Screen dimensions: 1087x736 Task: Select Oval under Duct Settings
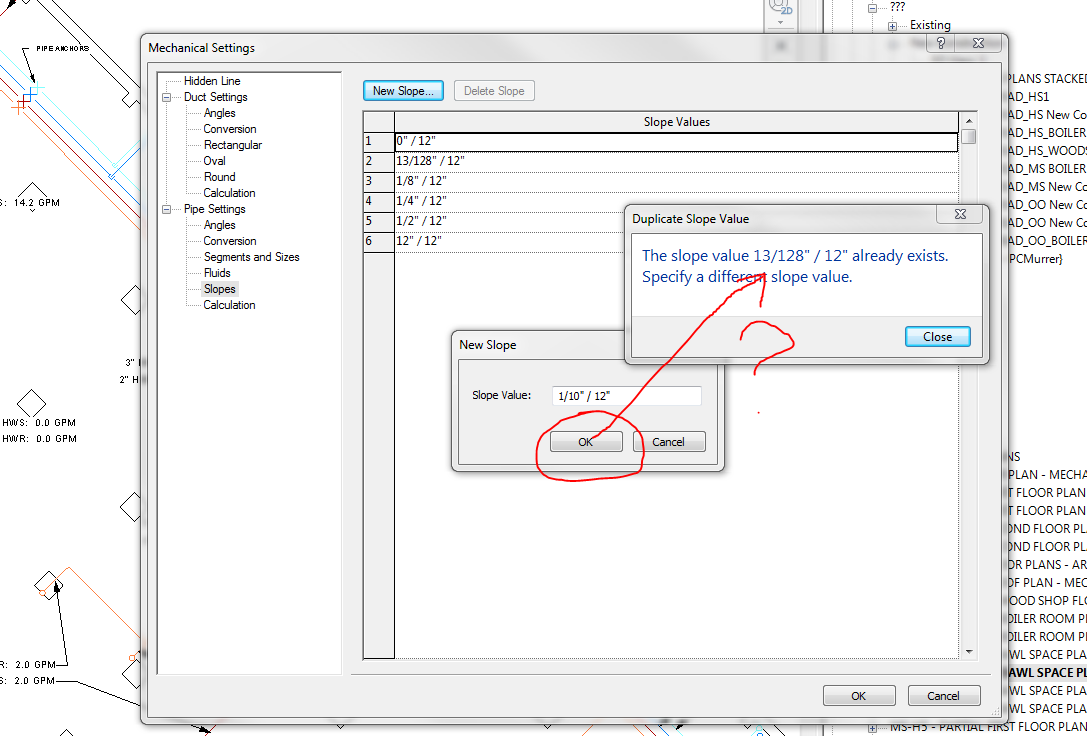(x=214, y=160)
